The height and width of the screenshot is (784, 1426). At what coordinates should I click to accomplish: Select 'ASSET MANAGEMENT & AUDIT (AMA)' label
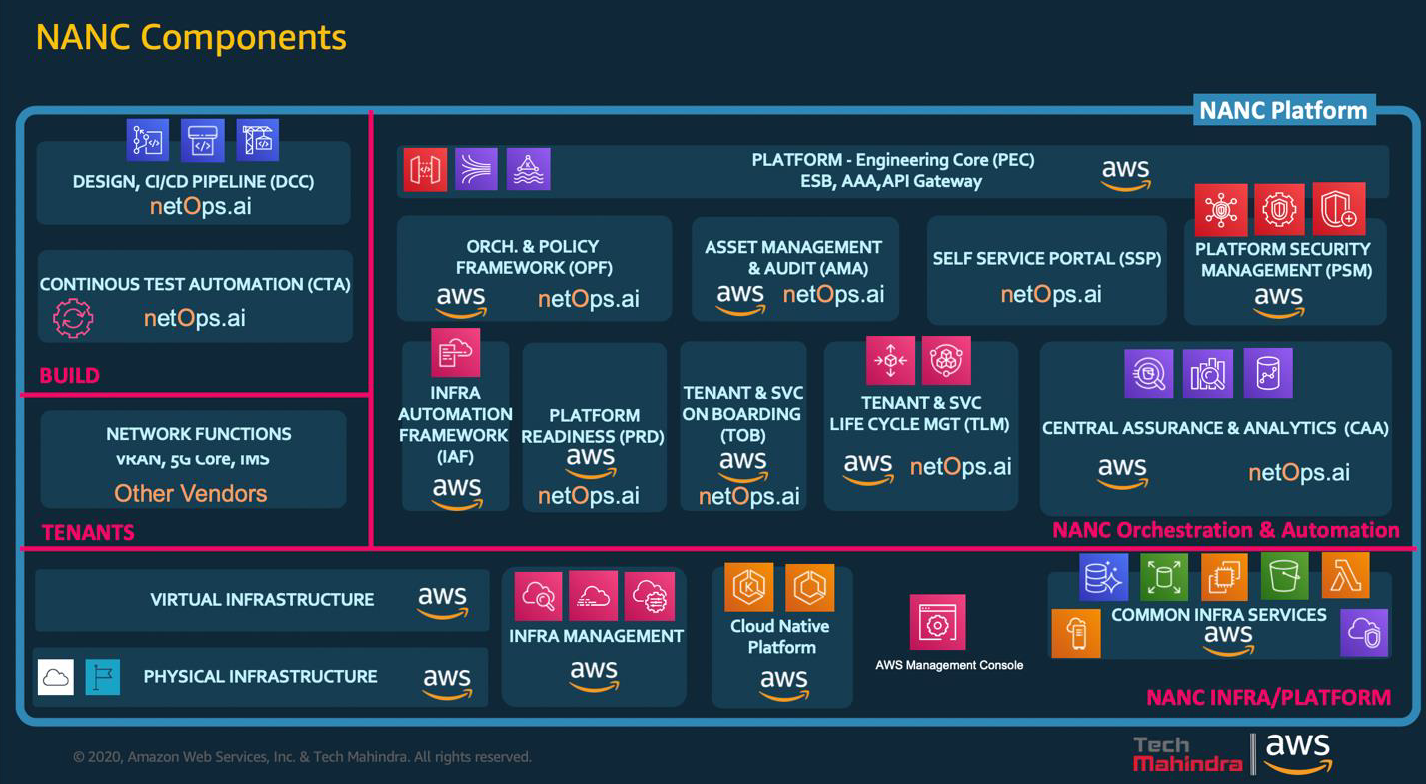(794, 257)
